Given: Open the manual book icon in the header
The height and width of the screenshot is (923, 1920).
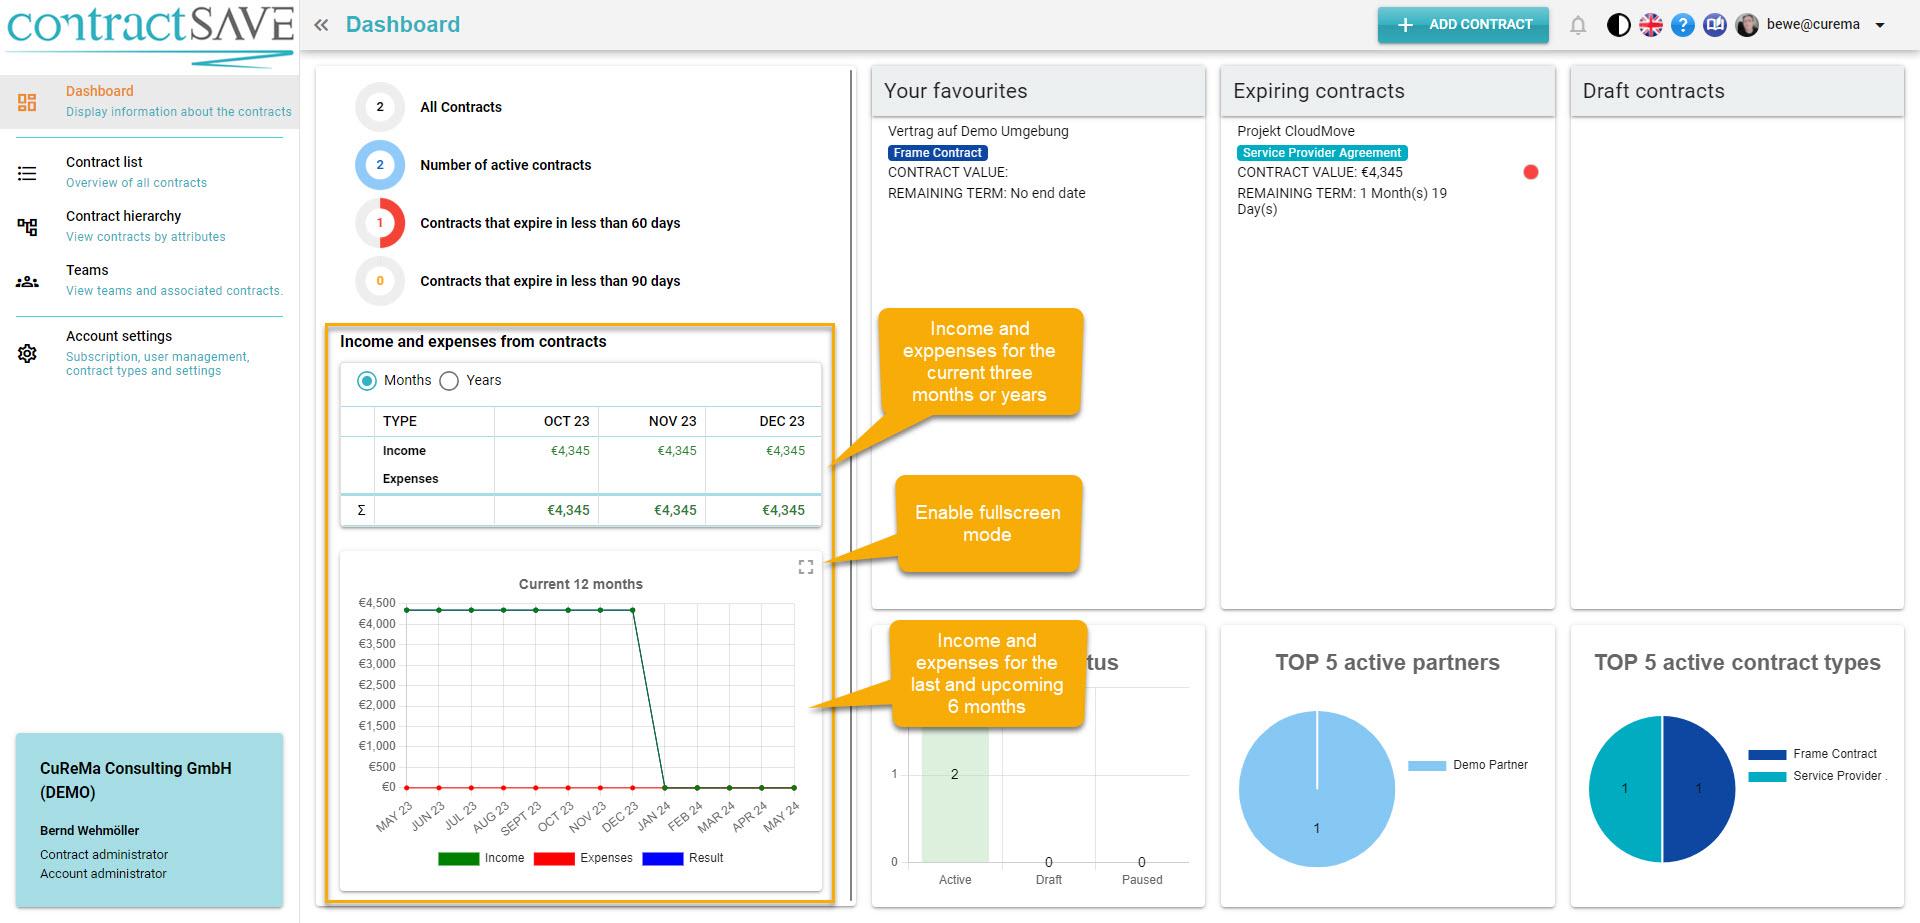Looking at the screenshot, I should point(1715,25).
